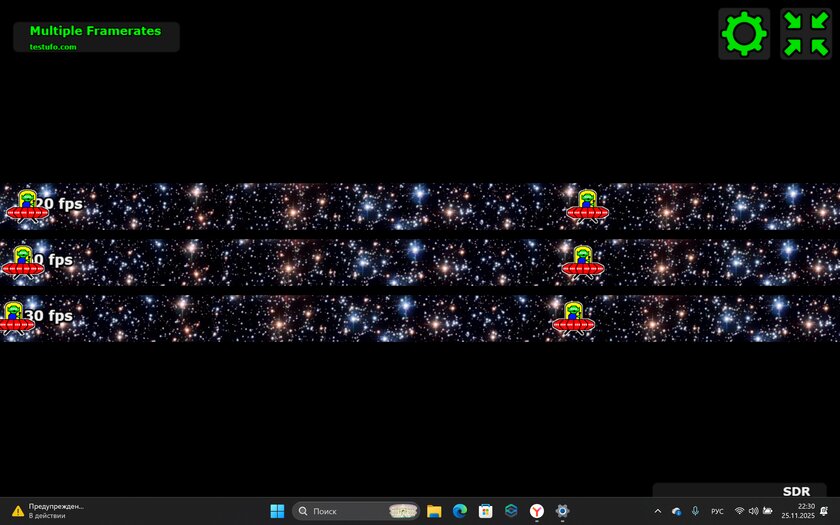Viewport: 840px width, 525px height.
Task: Click the testufo.com link
Action: tap(53, 47)
